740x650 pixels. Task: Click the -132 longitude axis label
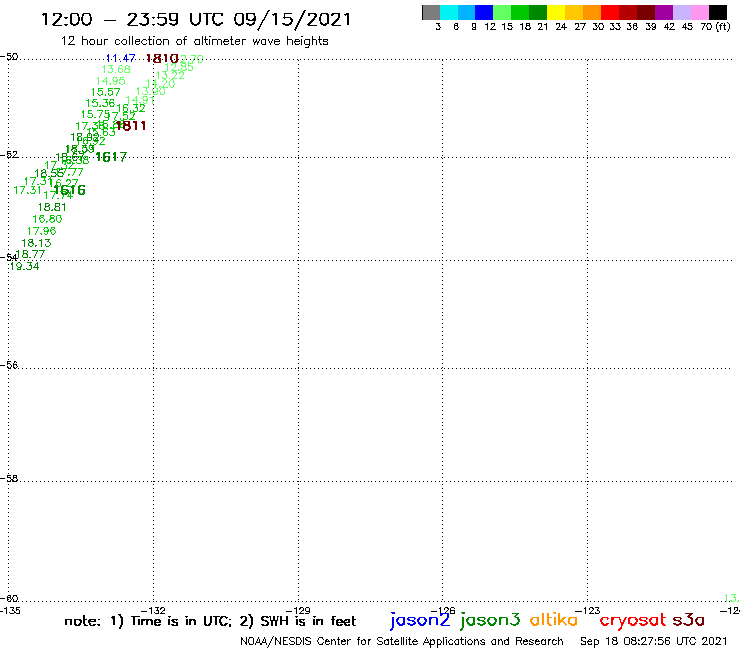[154, 611]
